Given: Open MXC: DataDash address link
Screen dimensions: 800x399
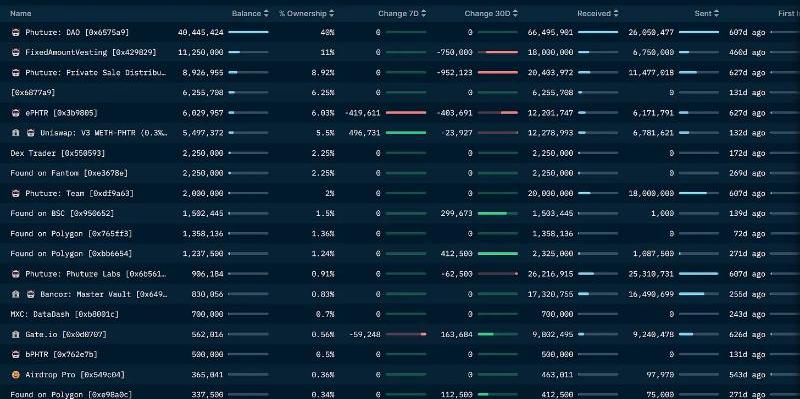Looking at the screenshot, I should point(64,314).
